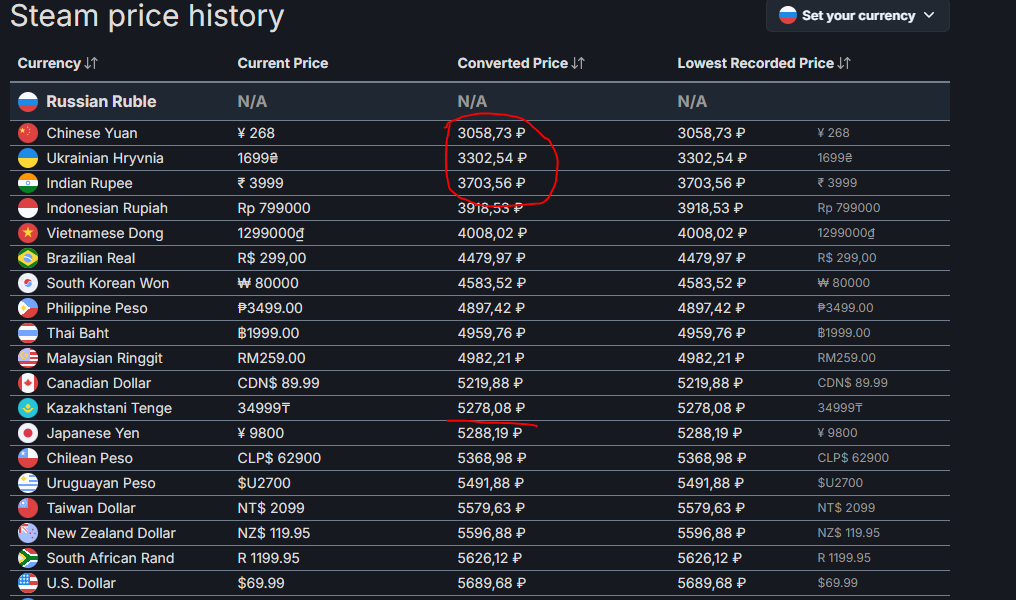
Task: Select the Ukrainian Hryvnia currency name
Action: click(x=105, y=158)
